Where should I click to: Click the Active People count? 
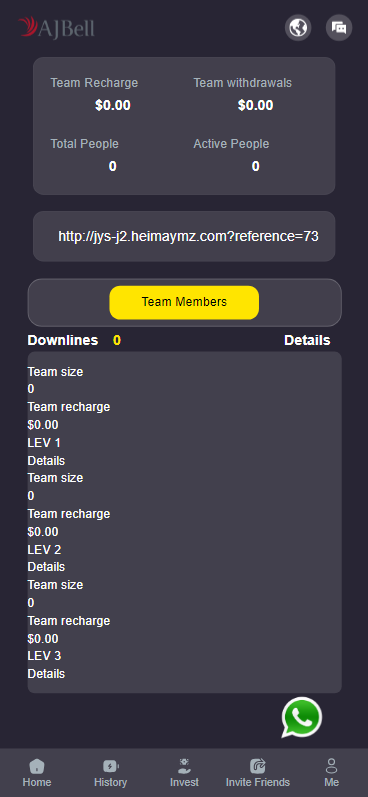tap(256, 166)
